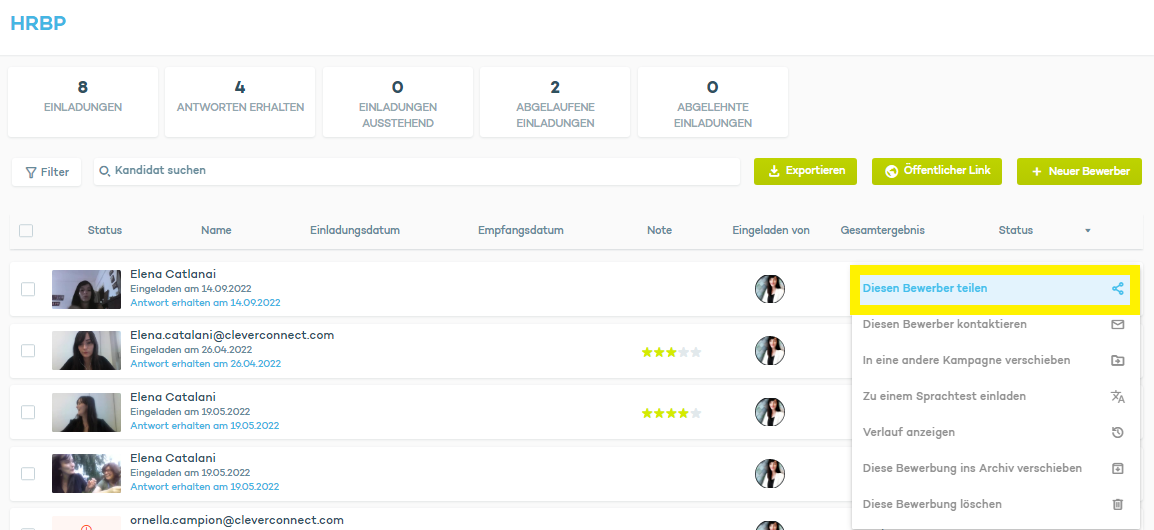Open the Filter options

click(x=47, y=172)
